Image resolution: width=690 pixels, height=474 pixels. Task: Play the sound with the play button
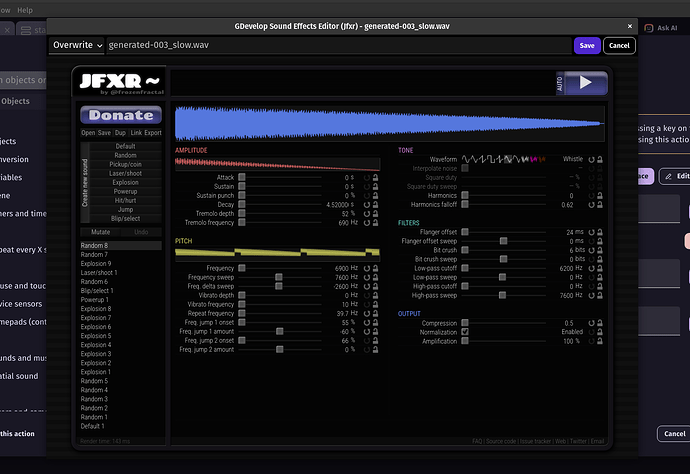587,84
